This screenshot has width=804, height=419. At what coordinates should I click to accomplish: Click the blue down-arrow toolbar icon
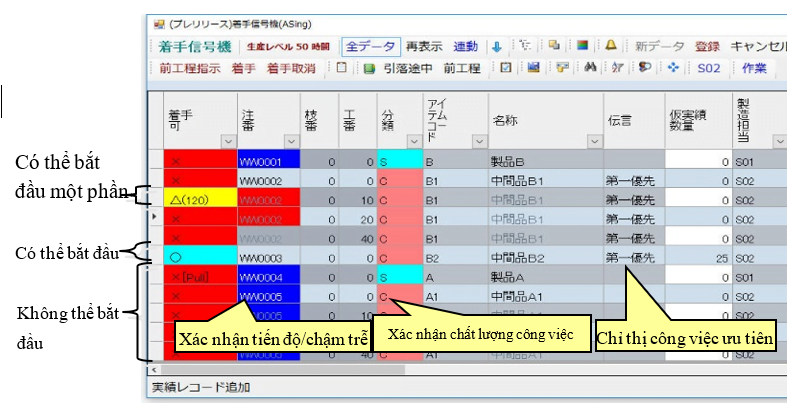coord(496,47)
